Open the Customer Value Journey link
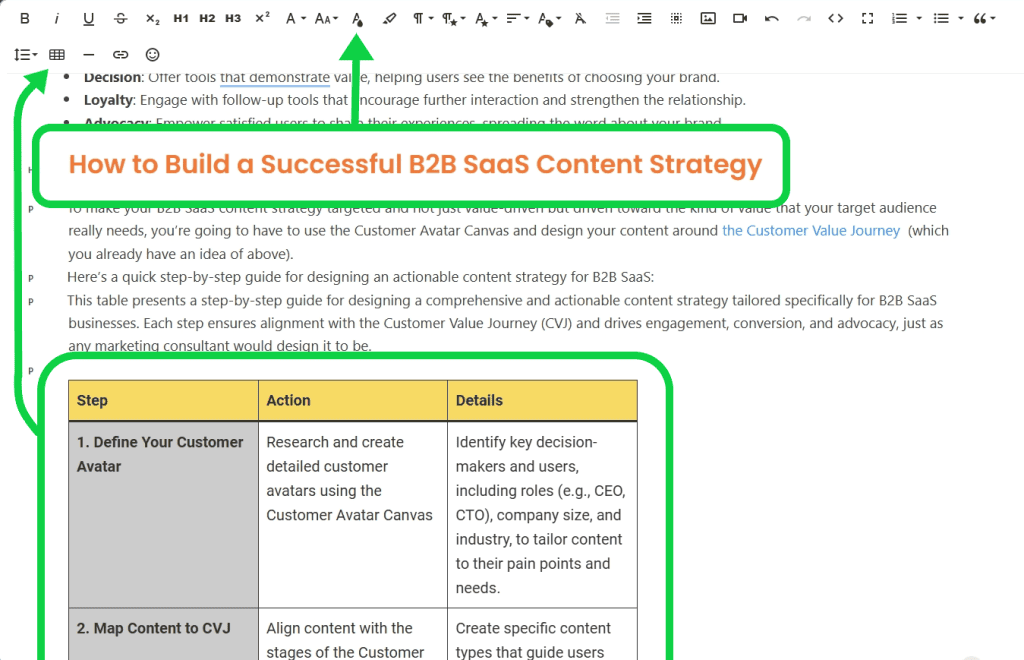 (x=810, y=230)
